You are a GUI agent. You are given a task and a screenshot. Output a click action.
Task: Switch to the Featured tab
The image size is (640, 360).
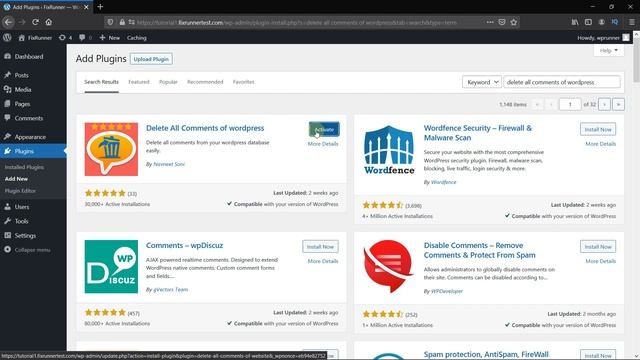tap(139, 82)
